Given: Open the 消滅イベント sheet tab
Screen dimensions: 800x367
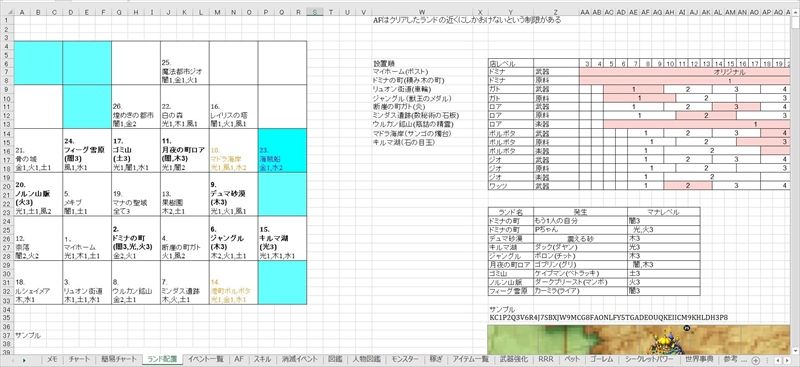Looking at the screenshot, I should [x=300, y=359].
